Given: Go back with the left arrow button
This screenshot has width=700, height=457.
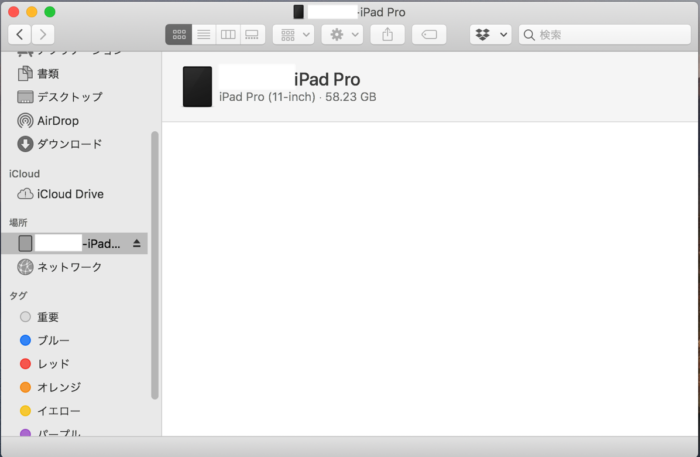Looking at the screenshot, I should click(x=19, y=34).
